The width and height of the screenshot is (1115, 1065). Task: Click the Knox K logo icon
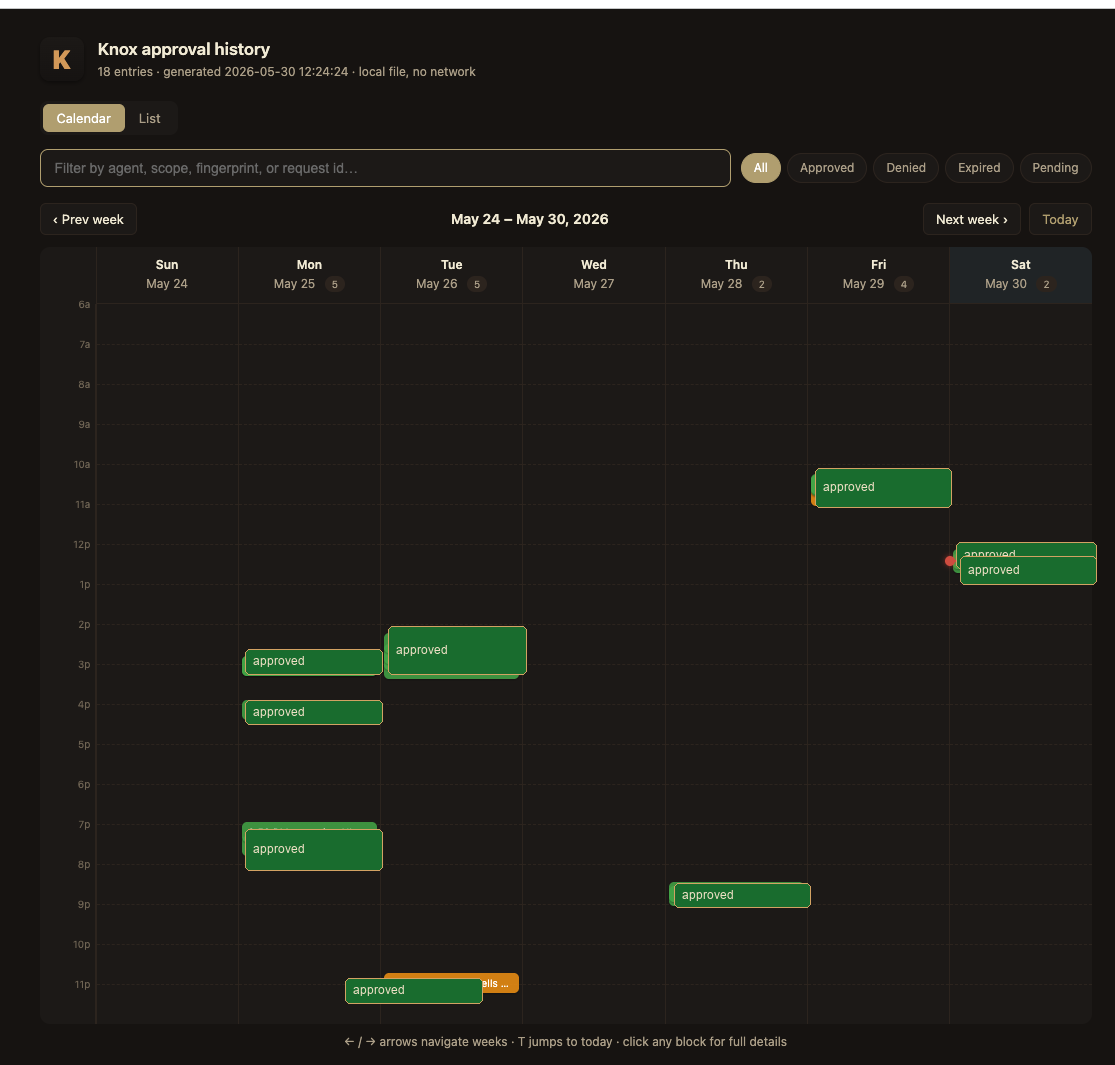[62, 59]
